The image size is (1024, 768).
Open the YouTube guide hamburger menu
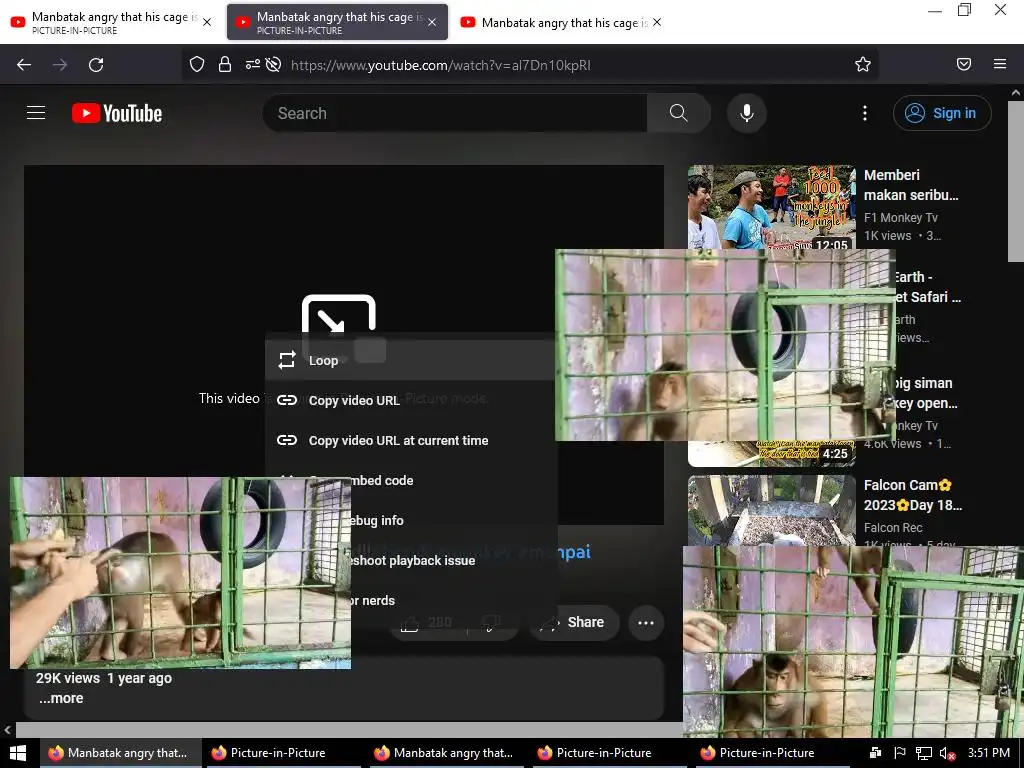(36, 113)
